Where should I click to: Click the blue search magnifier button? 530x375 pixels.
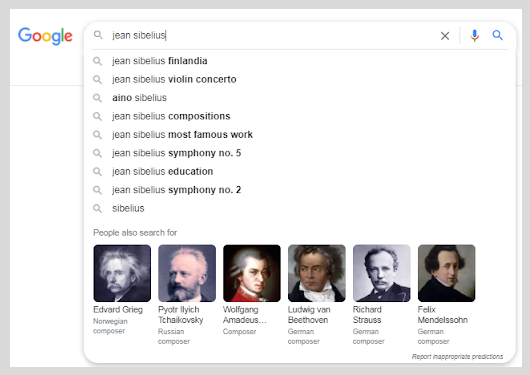(x=498, y=35)
